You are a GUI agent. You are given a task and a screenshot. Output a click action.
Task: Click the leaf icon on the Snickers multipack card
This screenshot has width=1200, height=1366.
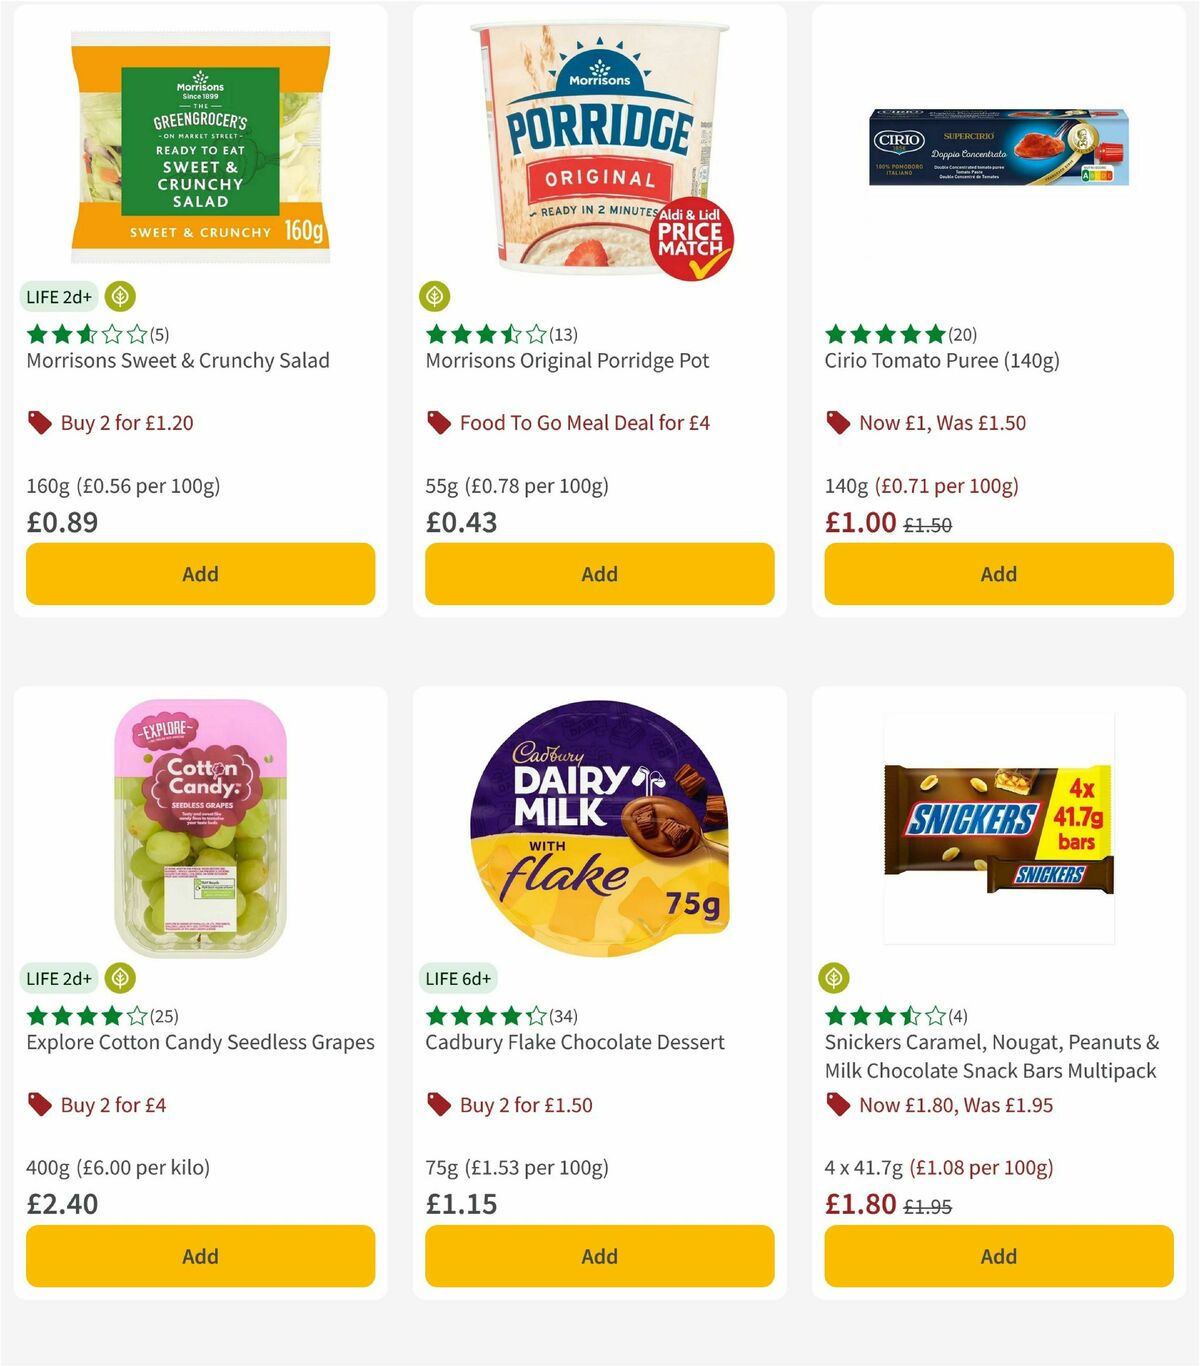tap(833, 977)
